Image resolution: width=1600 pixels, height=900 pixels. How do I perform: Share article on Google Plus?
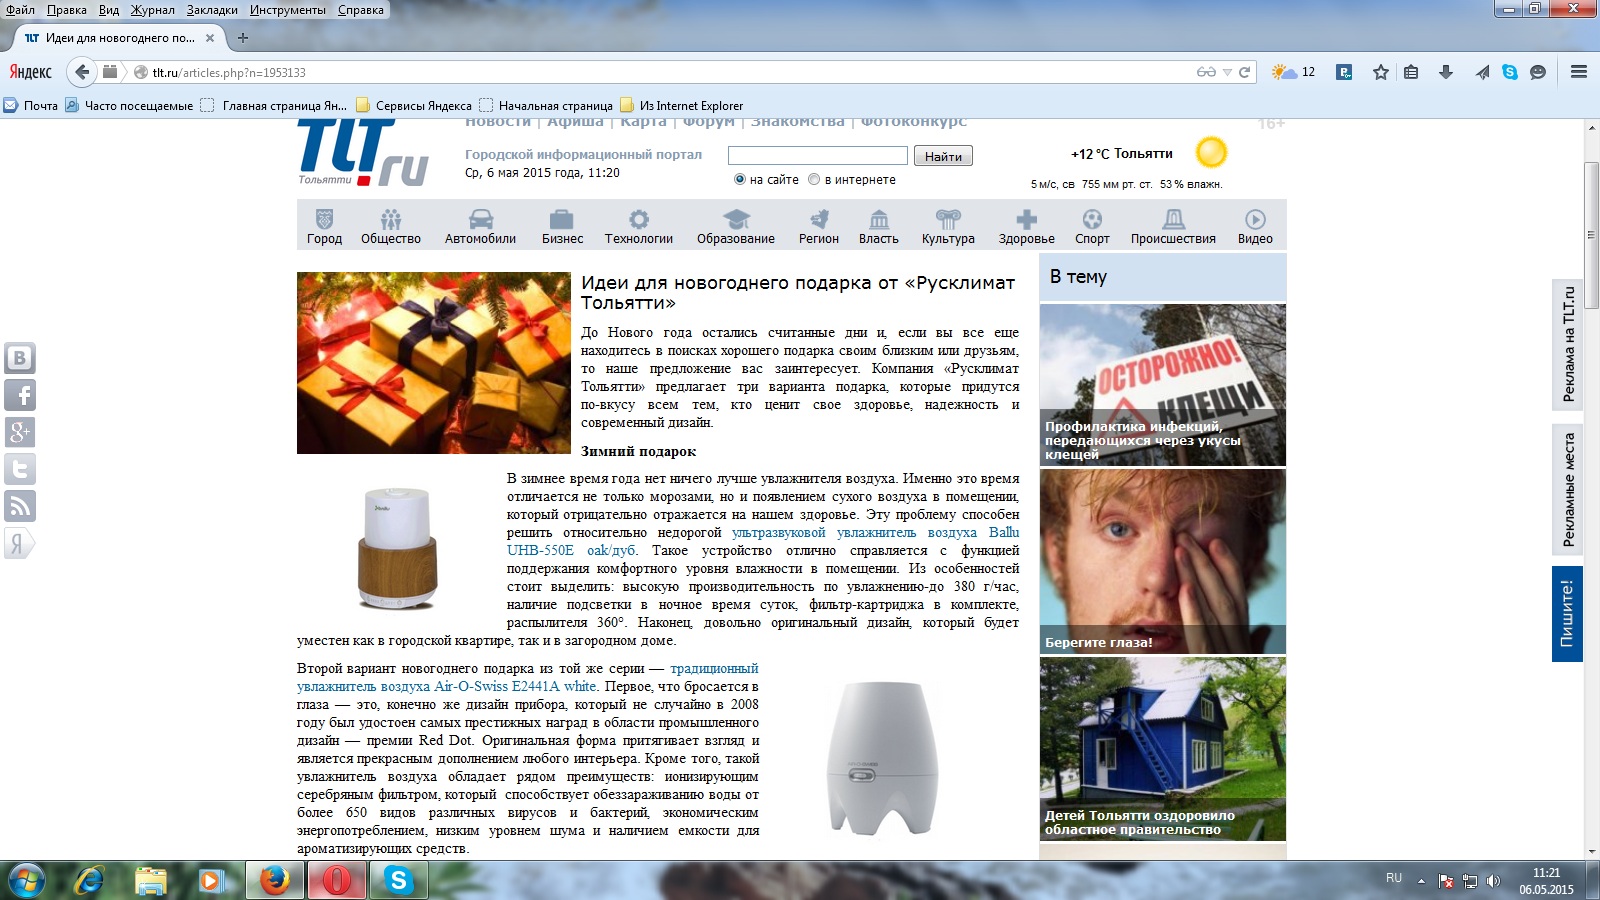pos(20,432)
